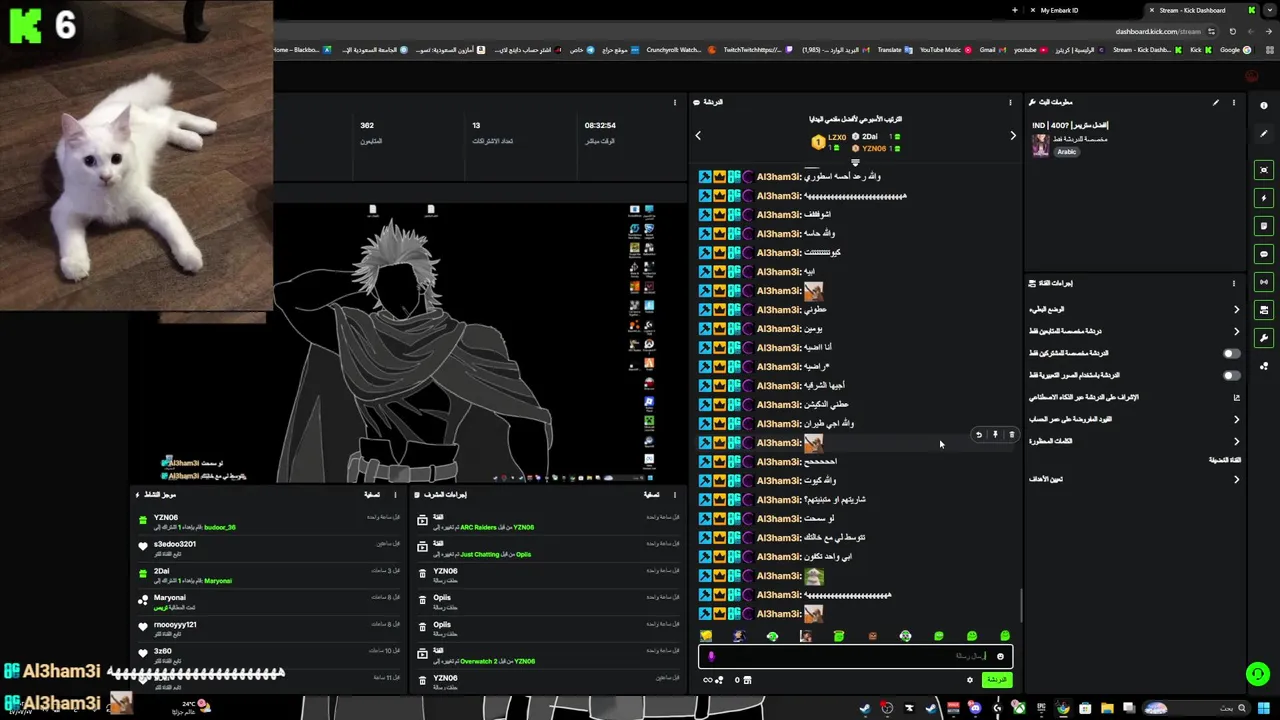
Task: Open File Explorer from taskbar
Action: coord(1107,708)
